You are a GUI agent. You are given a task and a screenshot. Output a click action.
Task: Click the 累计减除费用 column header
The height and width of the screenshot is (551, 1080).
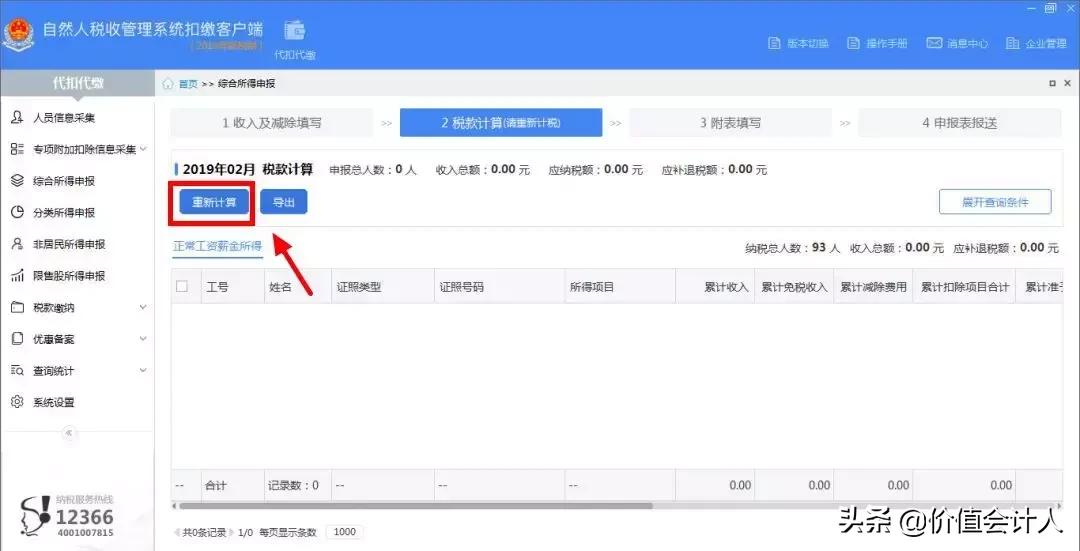click(x=873, y=287)
